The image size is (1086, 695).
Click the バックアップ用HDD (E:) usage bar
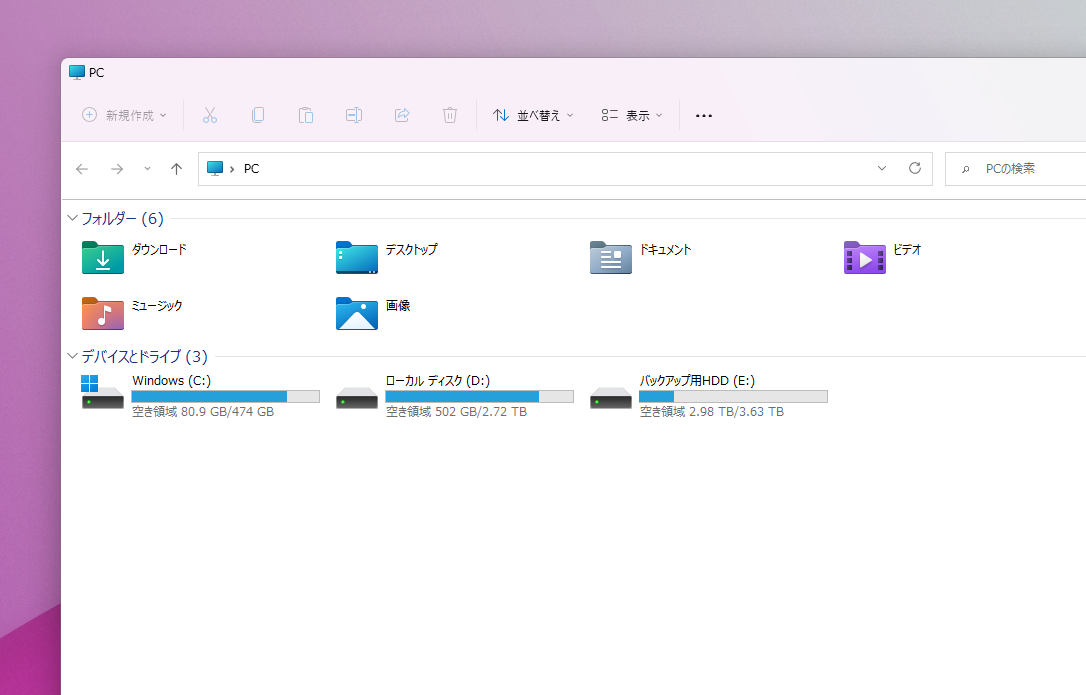click(733, 396)
